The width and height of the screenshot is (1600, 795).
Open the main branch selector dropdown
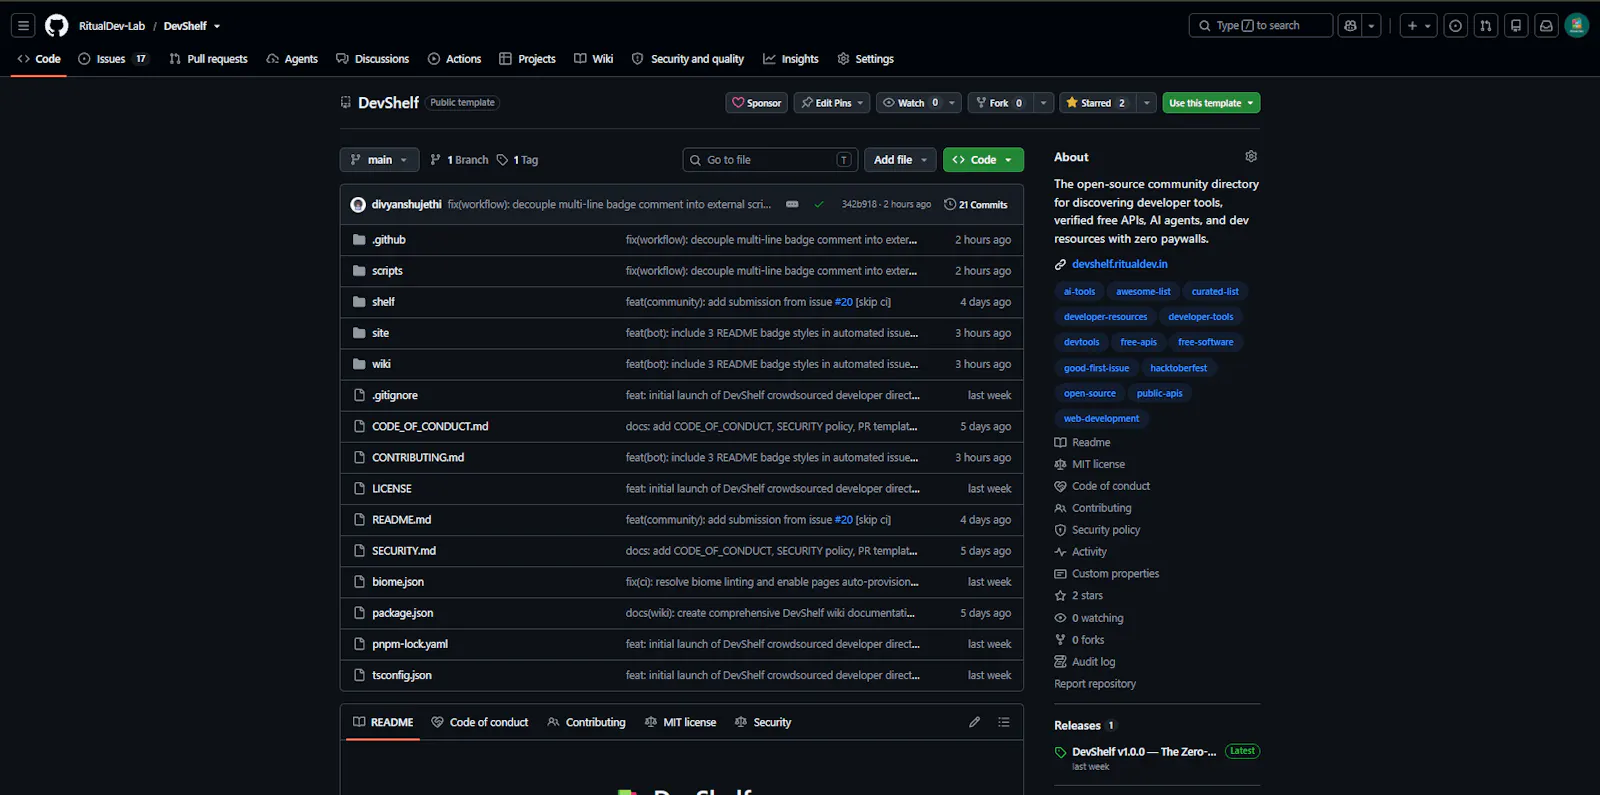tap(379, 160)
